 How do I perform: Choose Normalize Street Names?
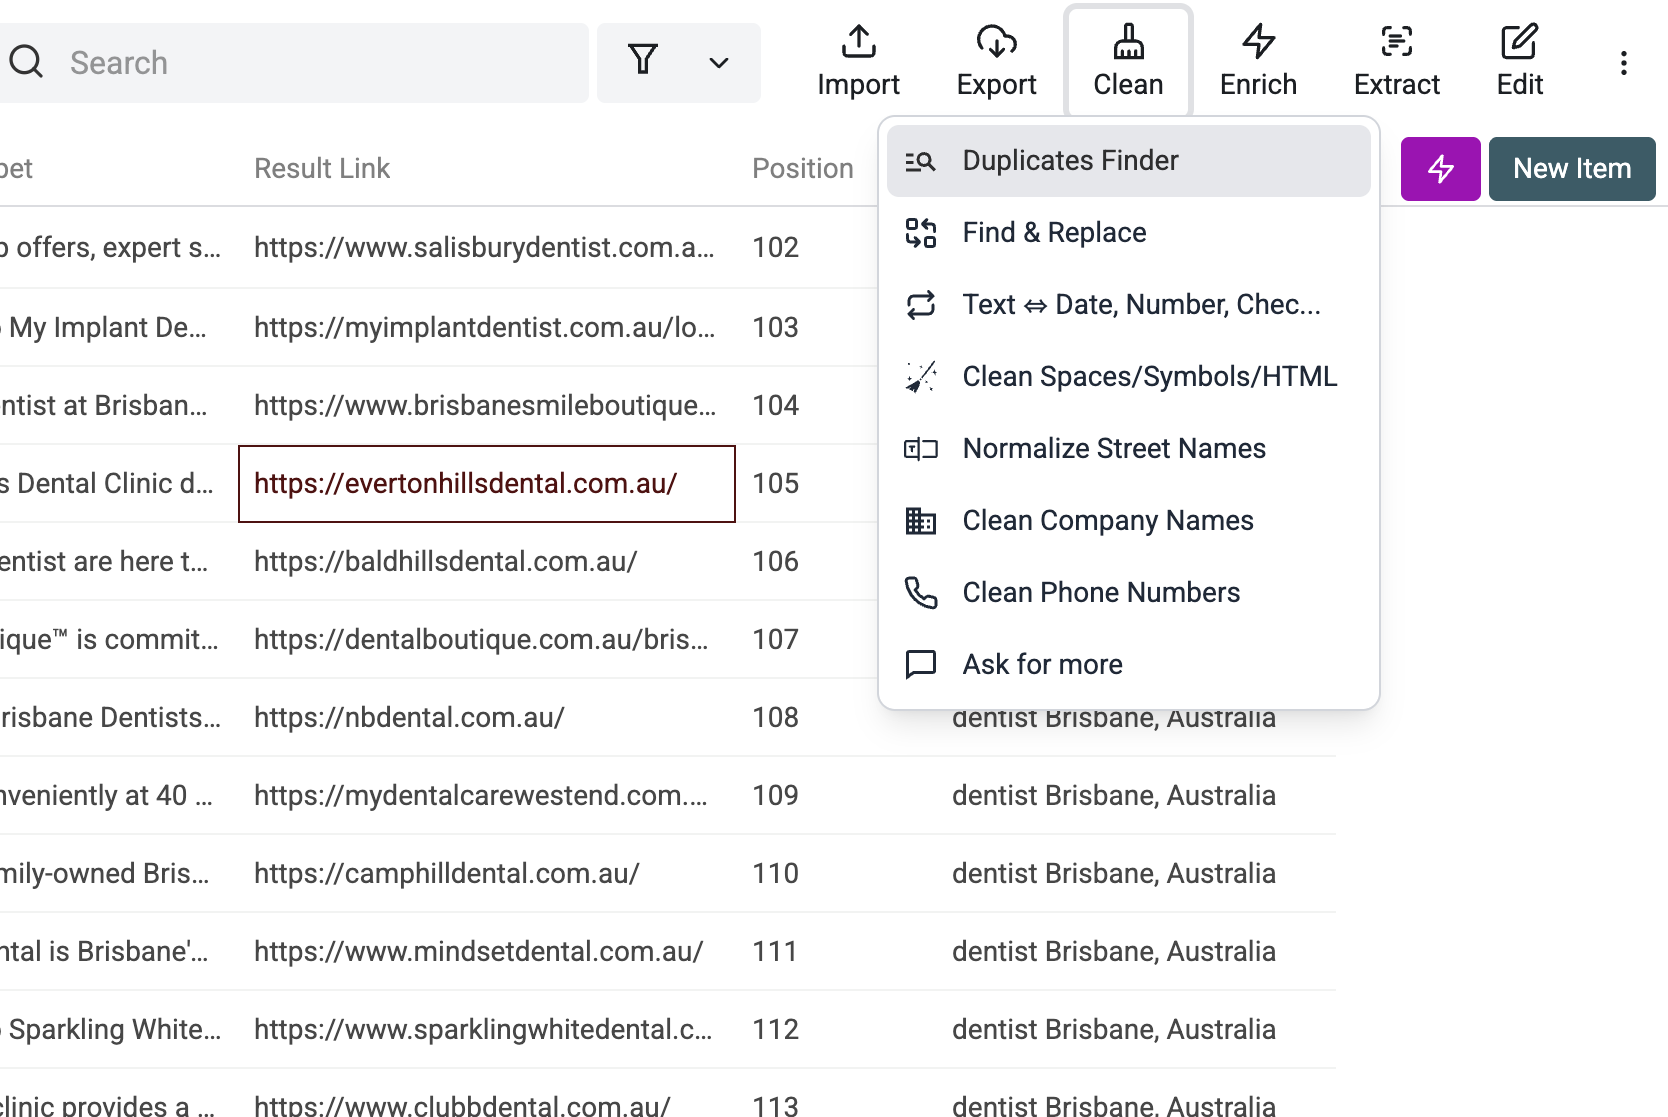[x=1114, y=449]
